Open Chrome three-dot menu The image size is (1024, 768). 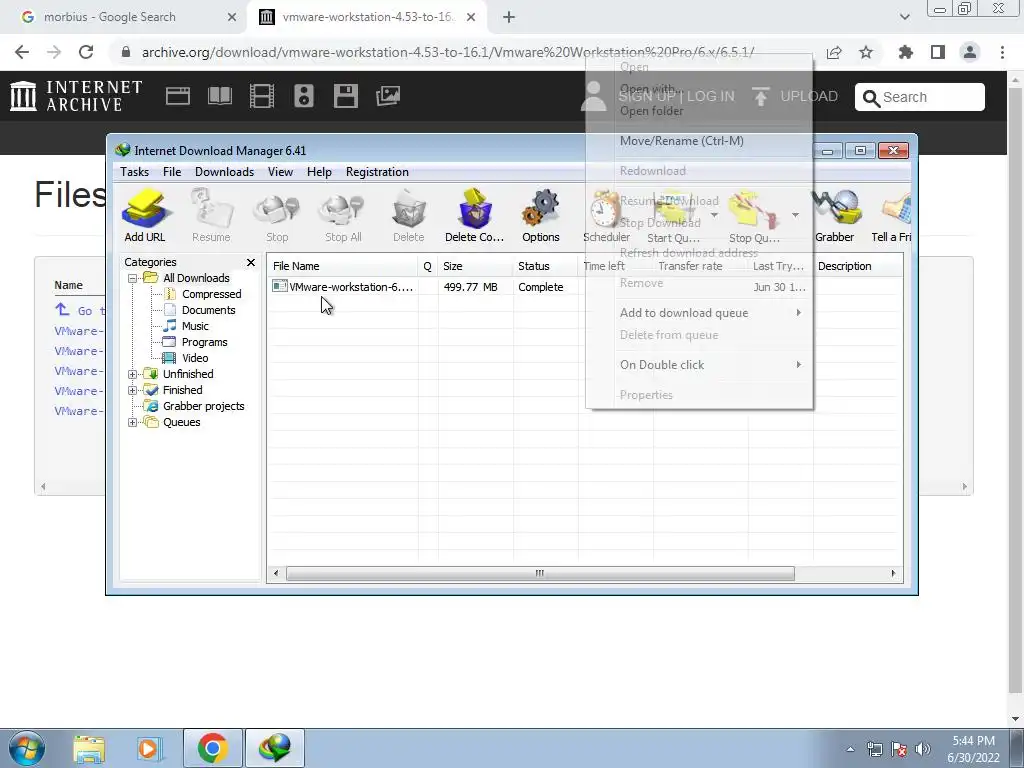click(1002, 52)
